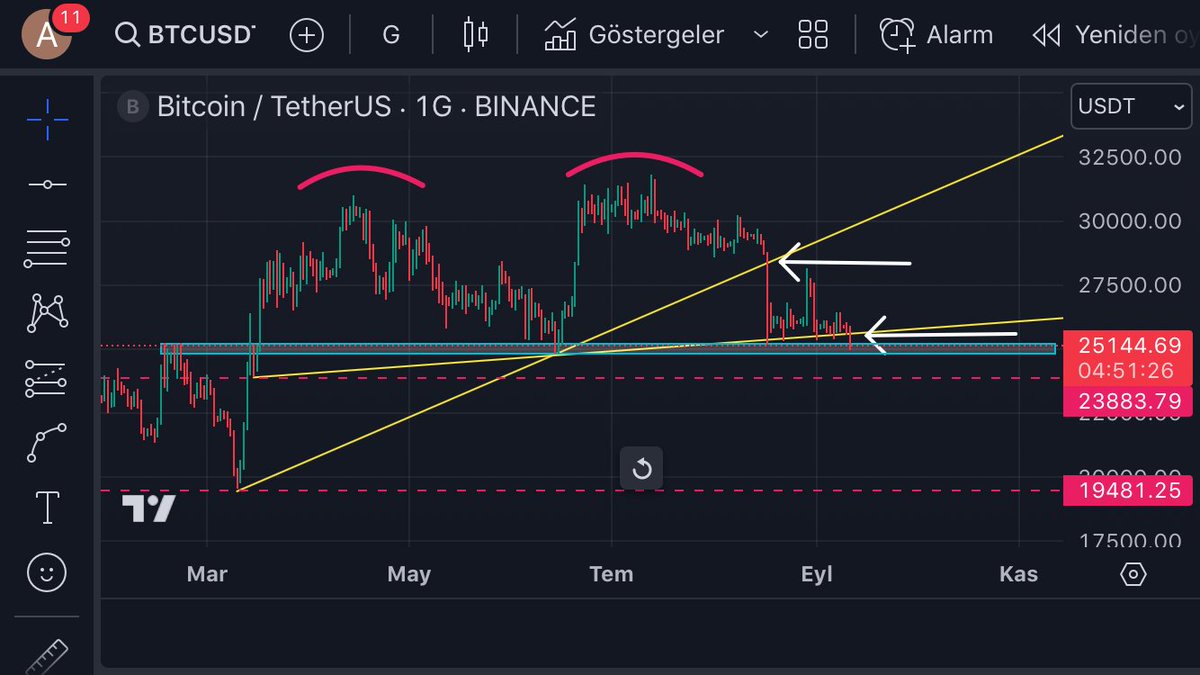Click the TradingView logo on chart

click(x=149, y=508)
